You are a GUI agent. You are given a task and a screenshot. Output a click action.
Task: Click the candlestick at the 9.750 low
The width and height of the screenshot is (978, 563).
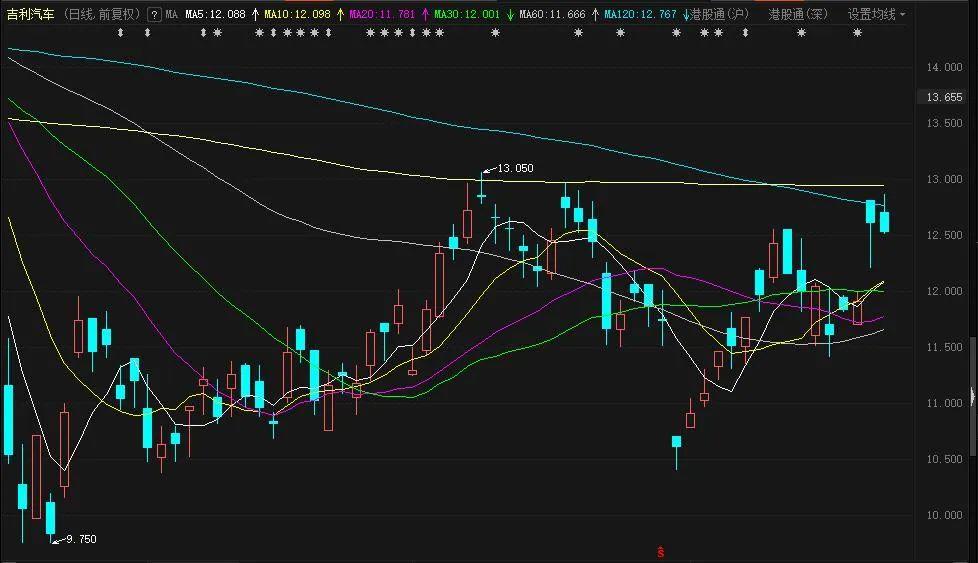point(51,517)
